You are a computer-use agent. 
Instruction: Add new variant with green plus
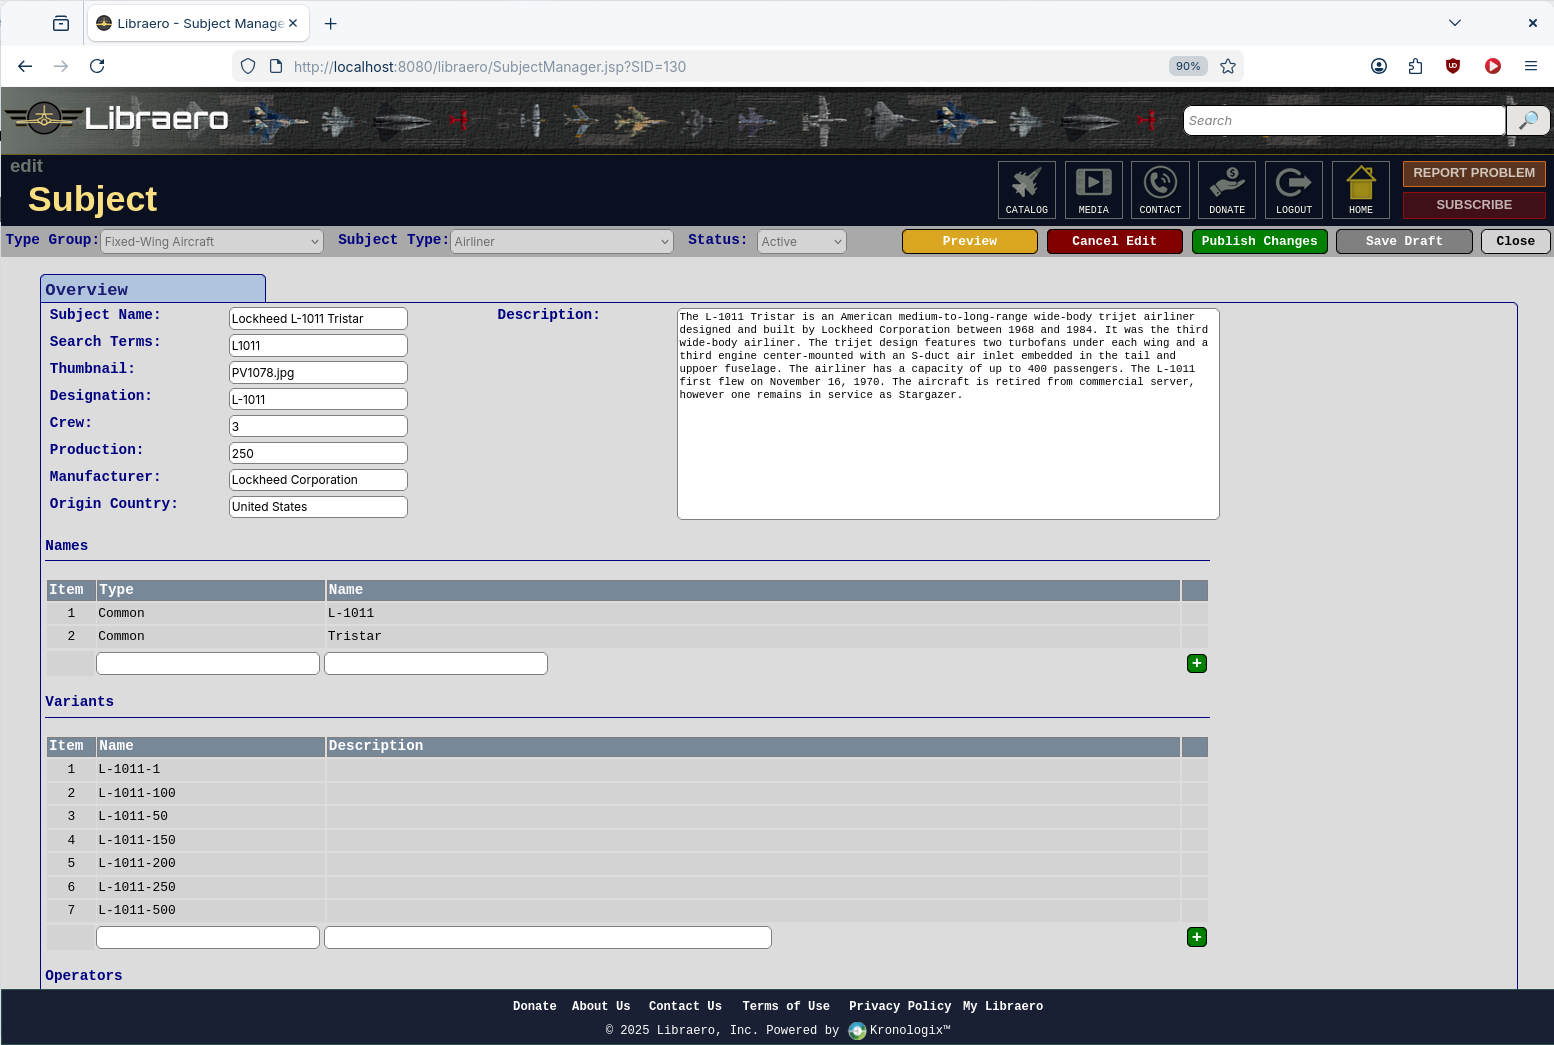(1196, 937)
